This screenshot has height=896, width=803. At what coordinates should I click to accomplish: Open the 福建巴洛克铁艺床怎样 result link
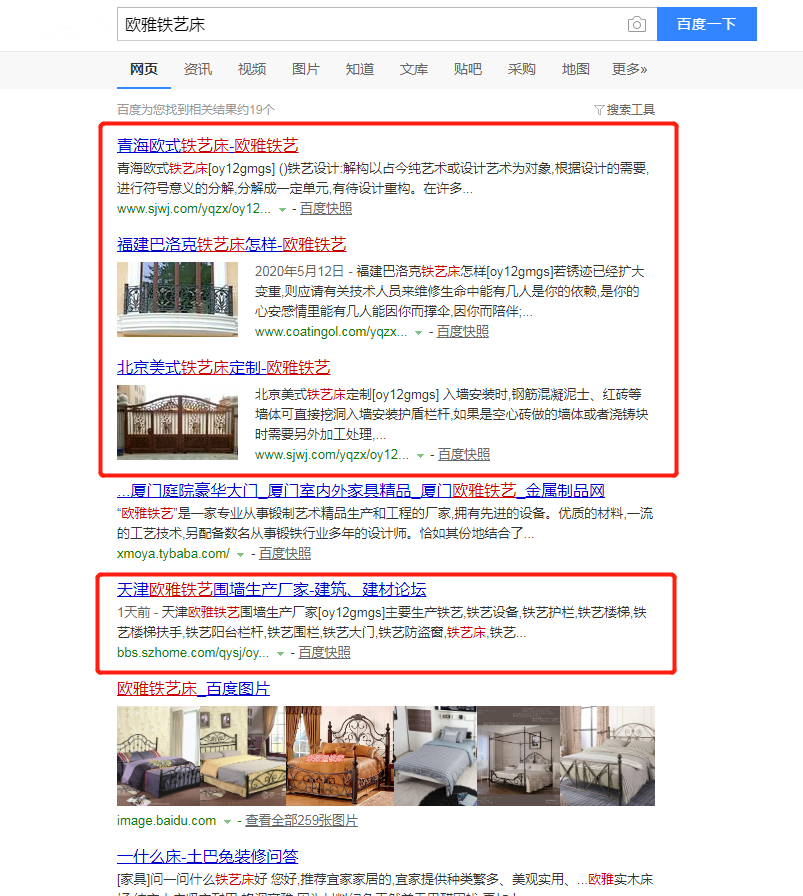tap(231, 244)
